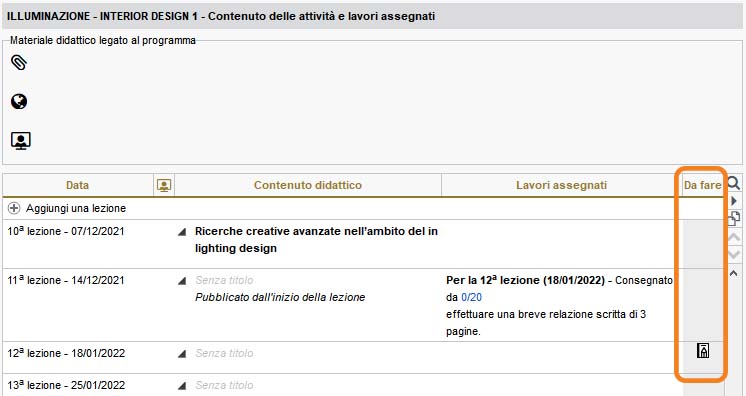Click the Lavori assegnati column header
The height and width of the screenshot is (396, 746).
tap(561, 185)
